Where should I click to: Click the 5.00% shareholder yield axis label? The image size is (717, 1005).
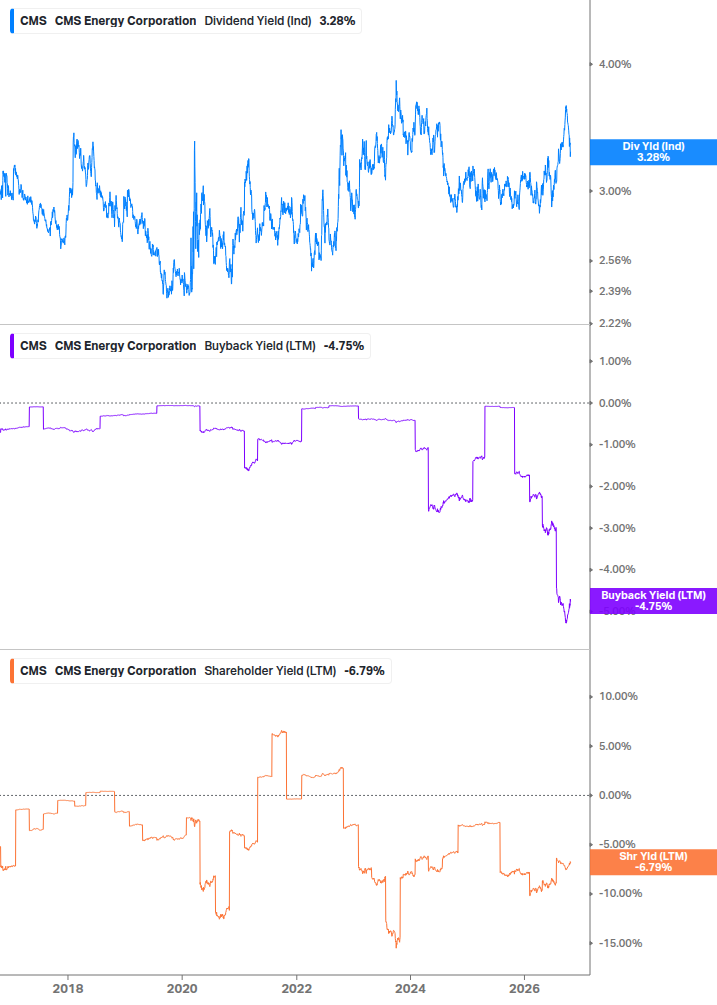tap(615, 746)
